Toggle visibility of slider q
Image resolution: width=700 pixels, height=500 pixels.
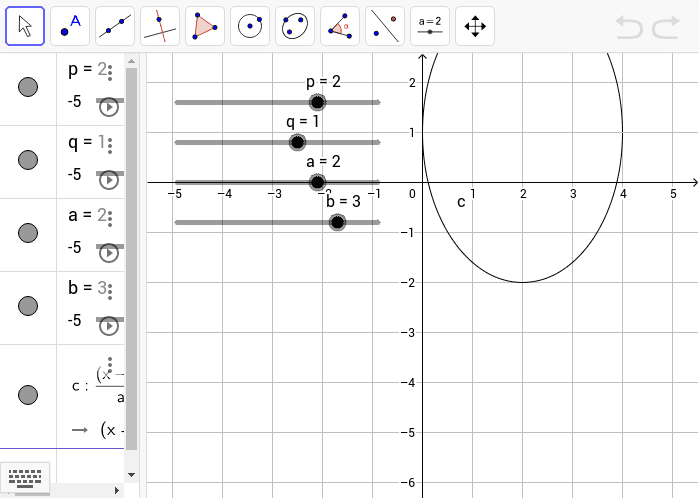coord(28,160)
